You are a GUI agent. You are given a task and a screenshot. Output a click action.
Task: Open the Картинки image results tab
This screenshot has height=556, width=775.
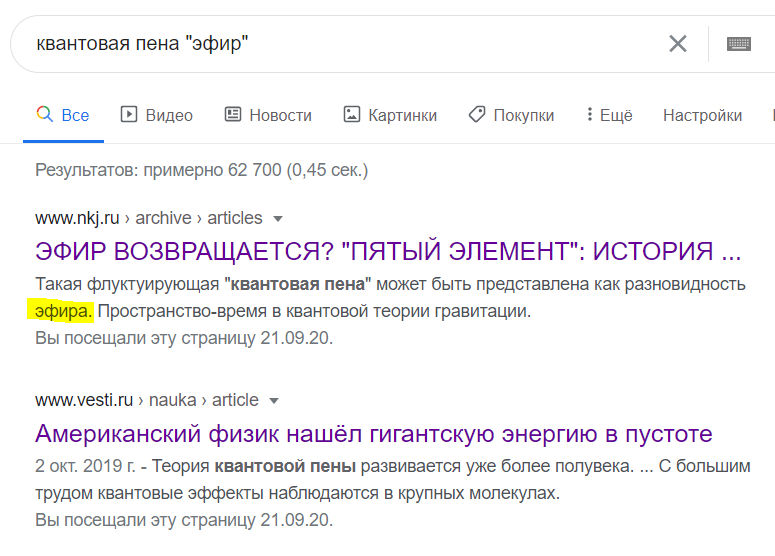tap(390, 115)
